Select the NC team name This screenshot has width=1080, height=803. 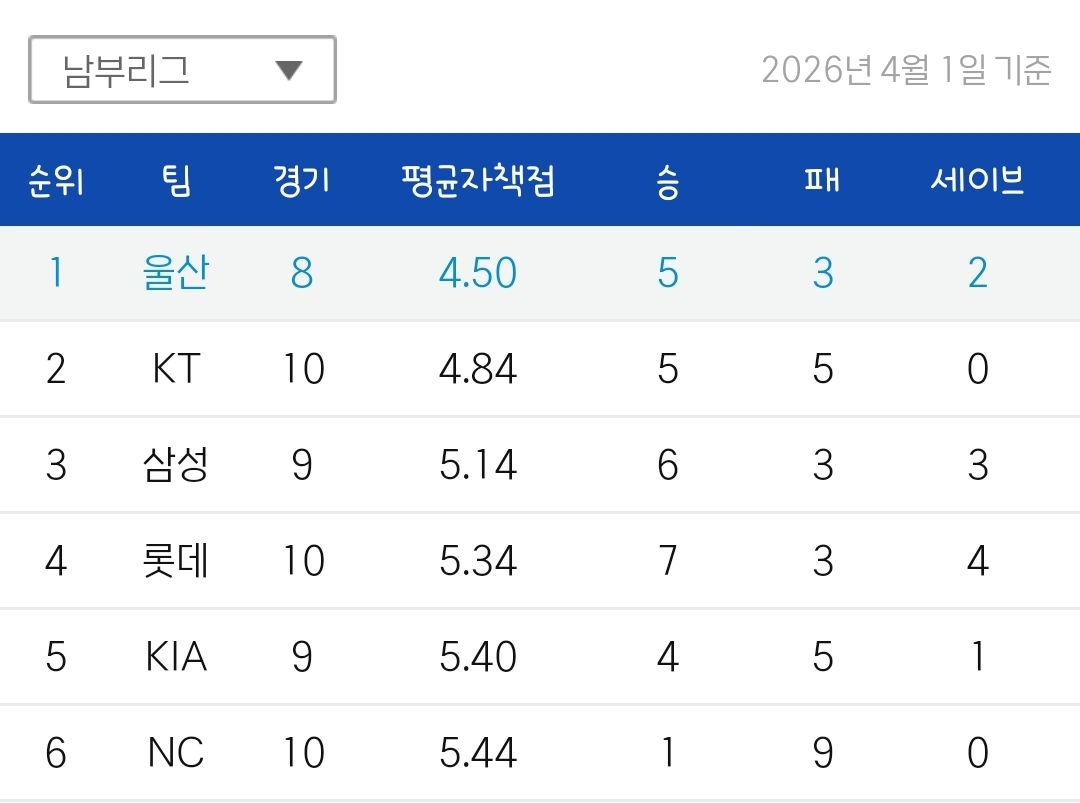(x=176, y=752)
